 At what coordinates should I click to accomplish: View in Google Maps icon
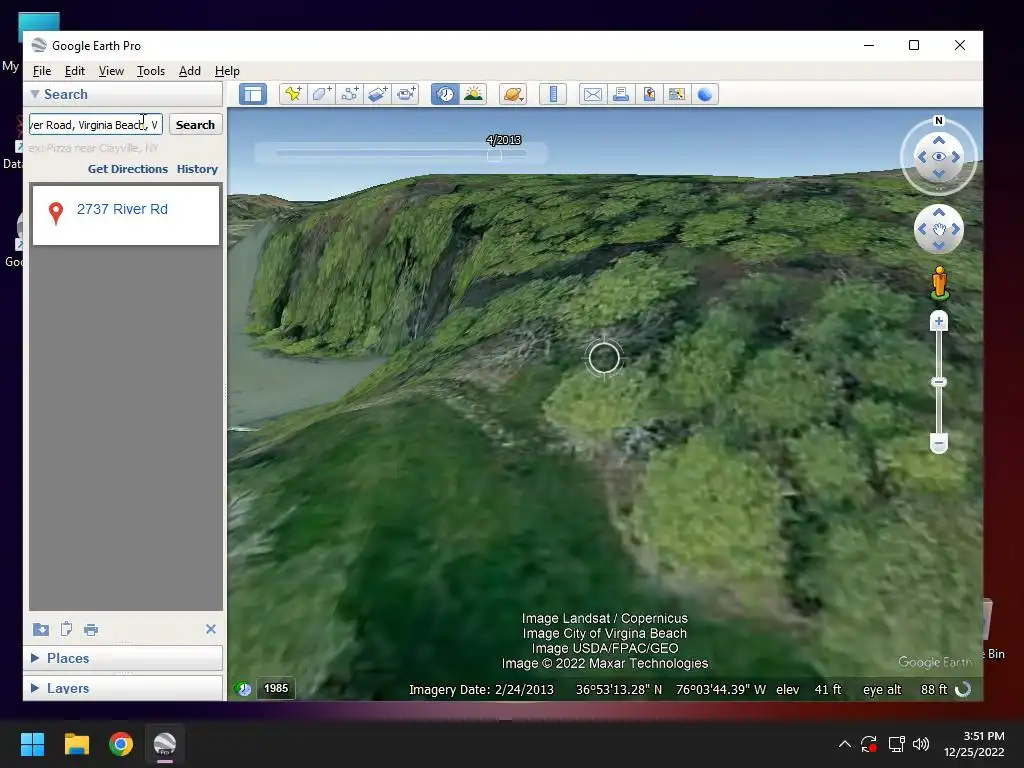pyautogui.click(x=677, y=94)
